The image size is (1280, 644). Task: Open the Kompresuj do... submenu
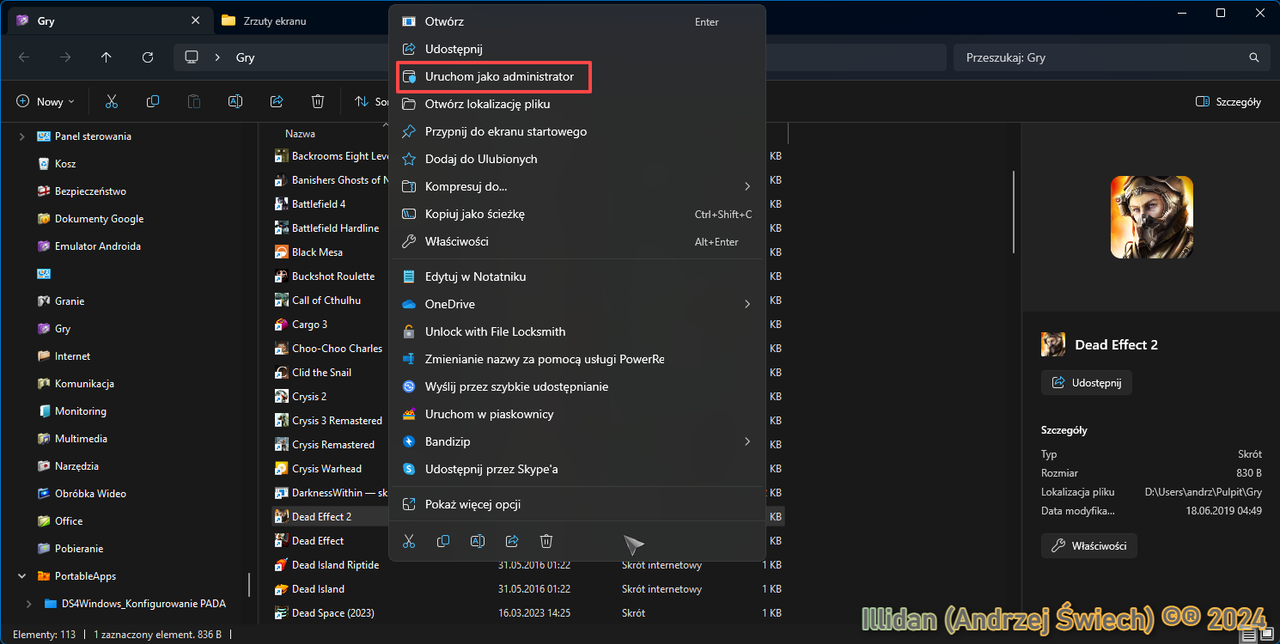tap(577, 186)
